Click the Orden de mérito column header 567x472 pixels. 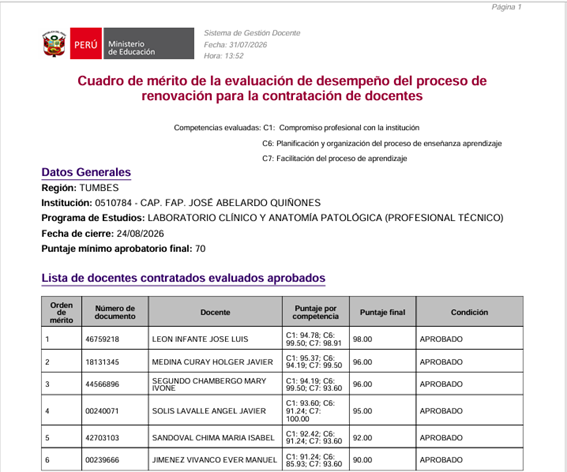point(61,312)
